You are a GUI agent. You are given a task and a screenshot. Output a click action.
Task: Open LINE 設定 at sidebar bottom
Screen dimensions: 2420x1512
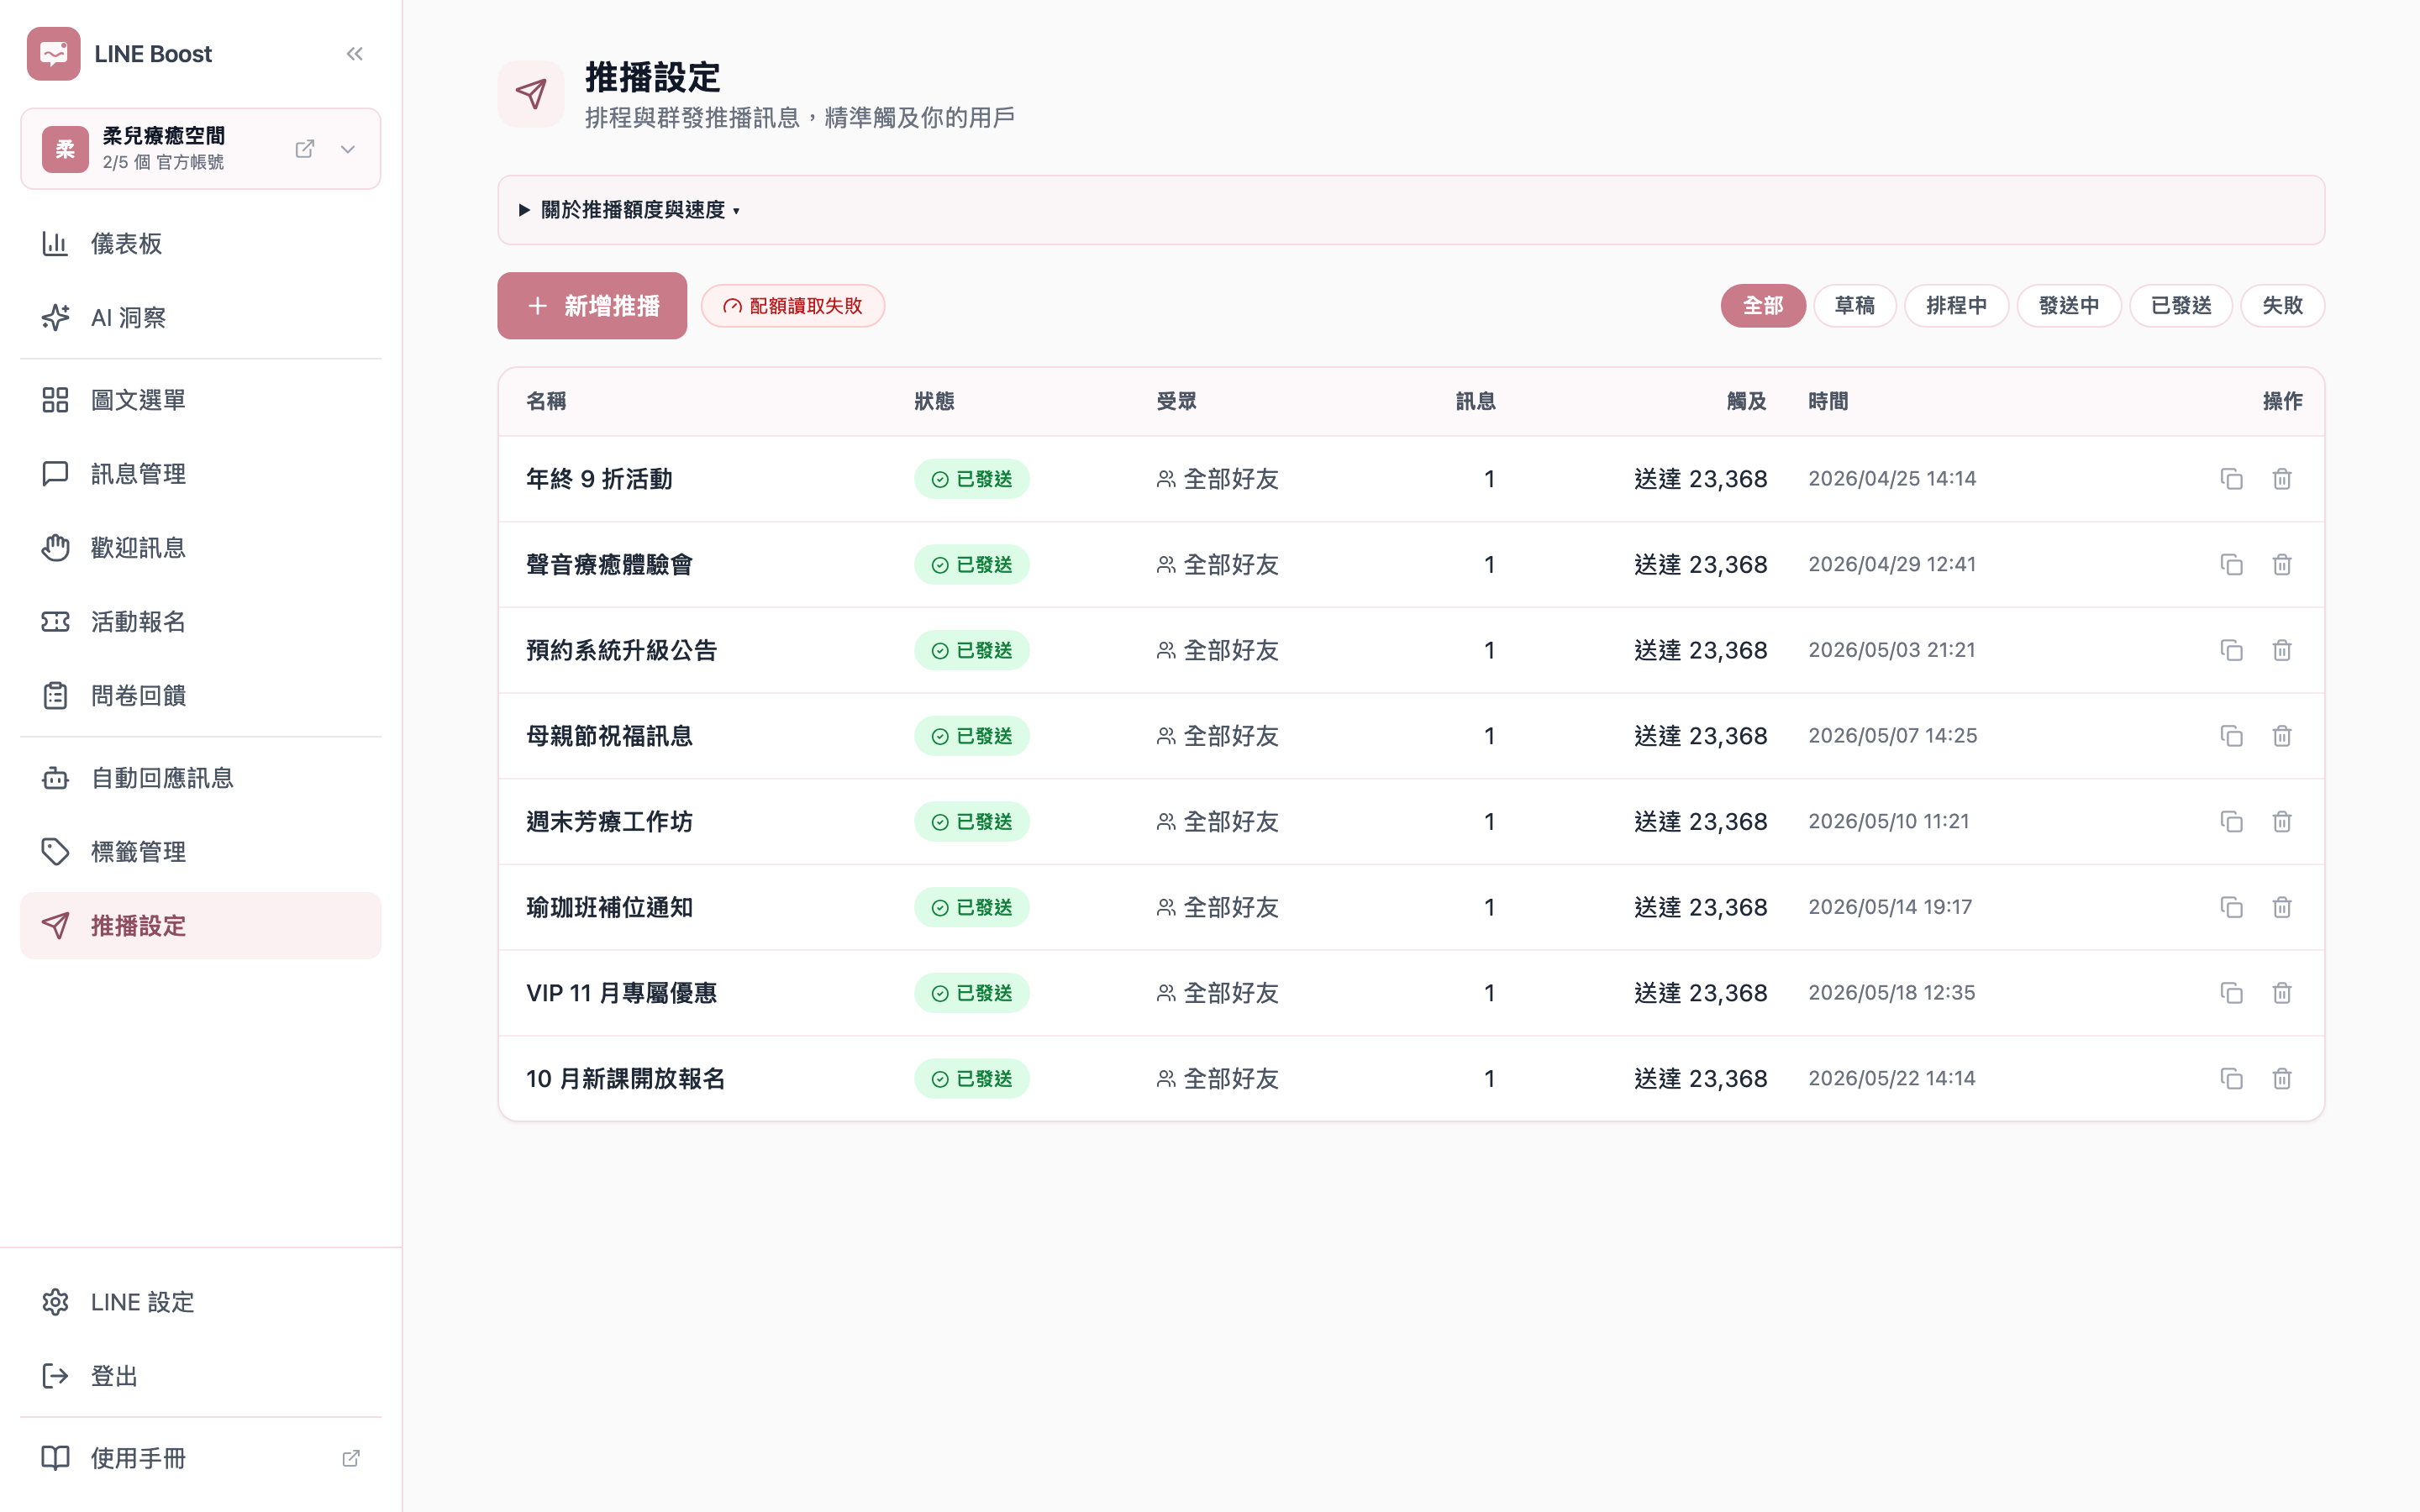point(201,1302)
